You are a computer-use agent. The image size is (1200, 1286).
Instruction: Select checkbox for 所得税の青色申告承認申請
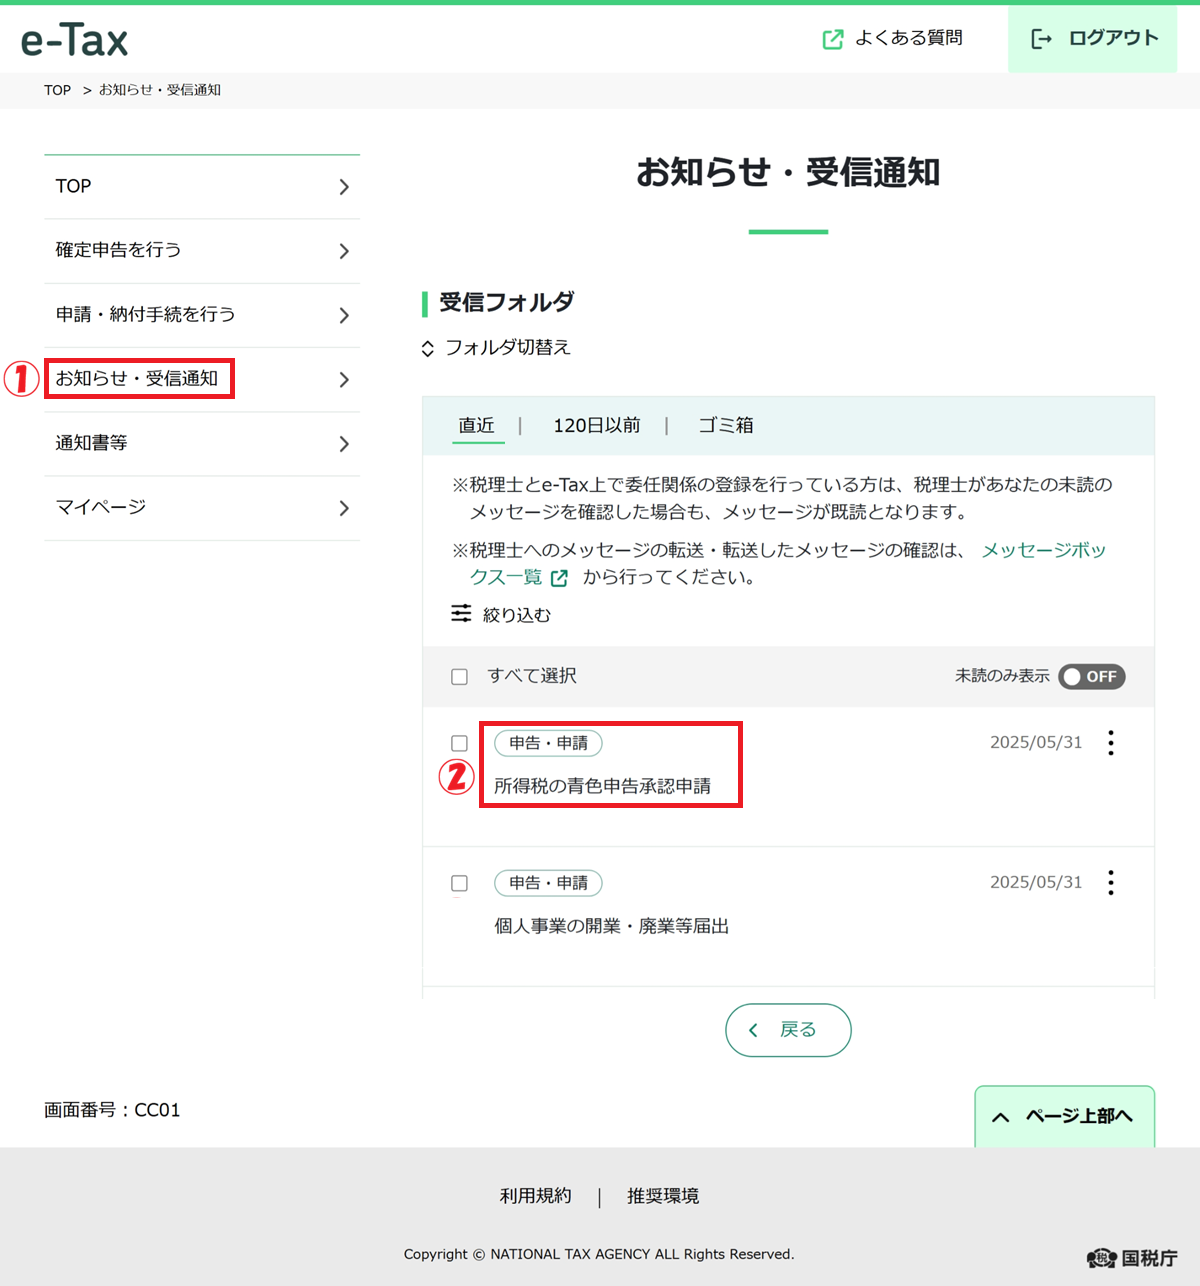460,743
